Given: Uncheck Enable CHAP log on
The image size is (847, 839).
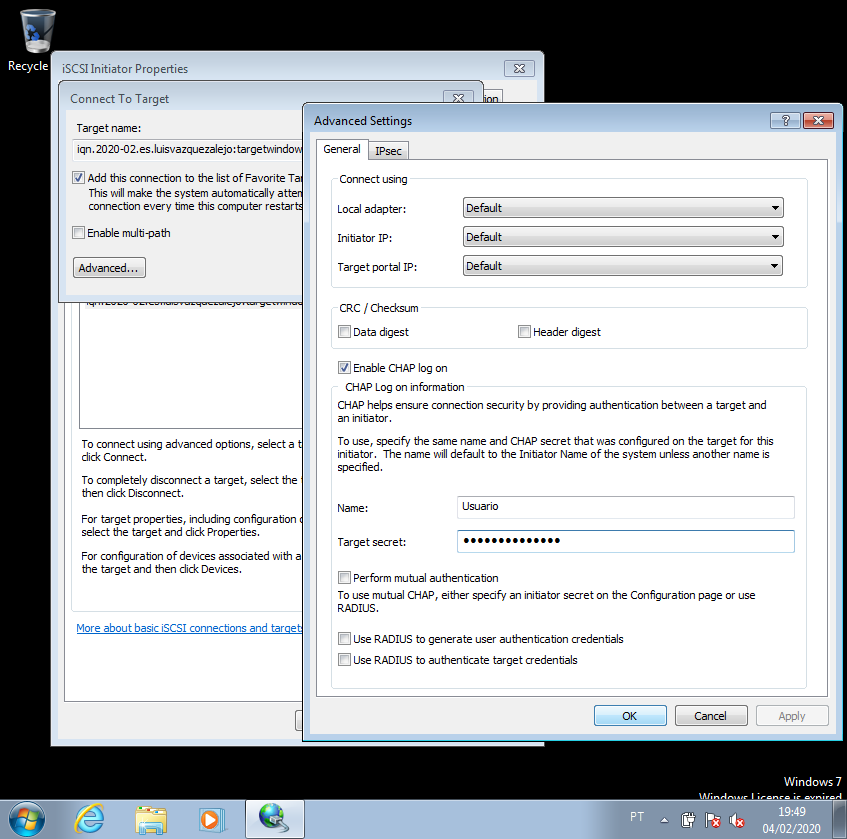Looking at the screenshot, I should click(345, 368).
